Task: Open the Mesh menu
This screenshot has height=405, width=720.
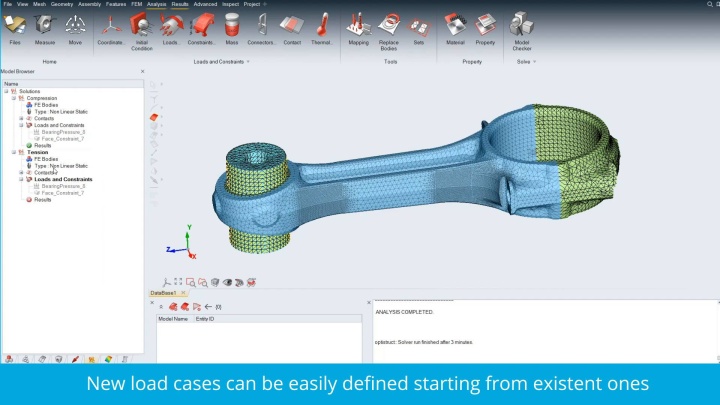Action: pos(39,4)
